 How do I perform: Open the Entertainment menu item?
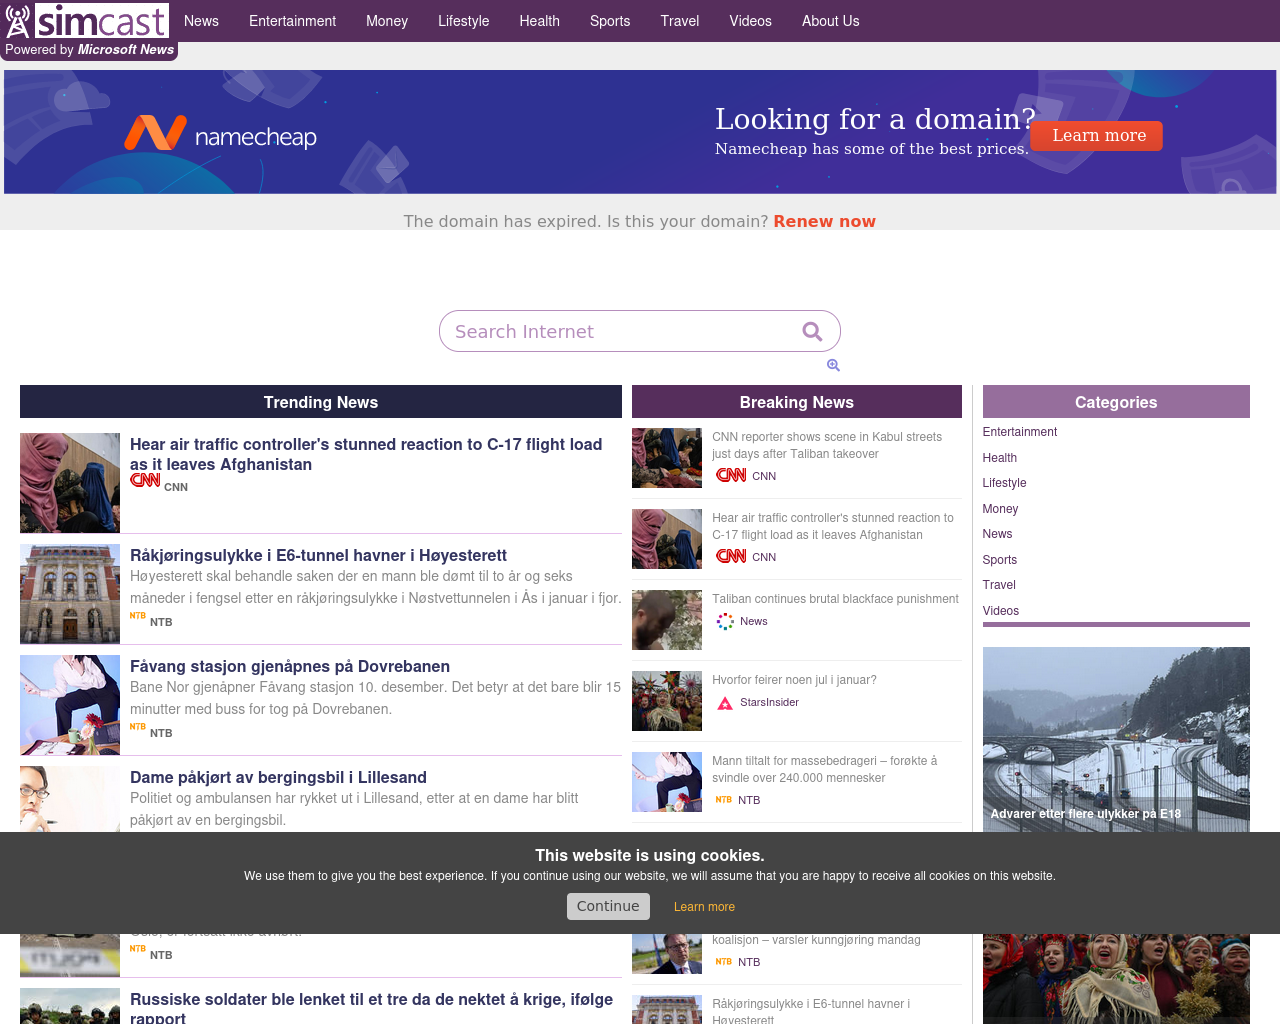[292, 21]
